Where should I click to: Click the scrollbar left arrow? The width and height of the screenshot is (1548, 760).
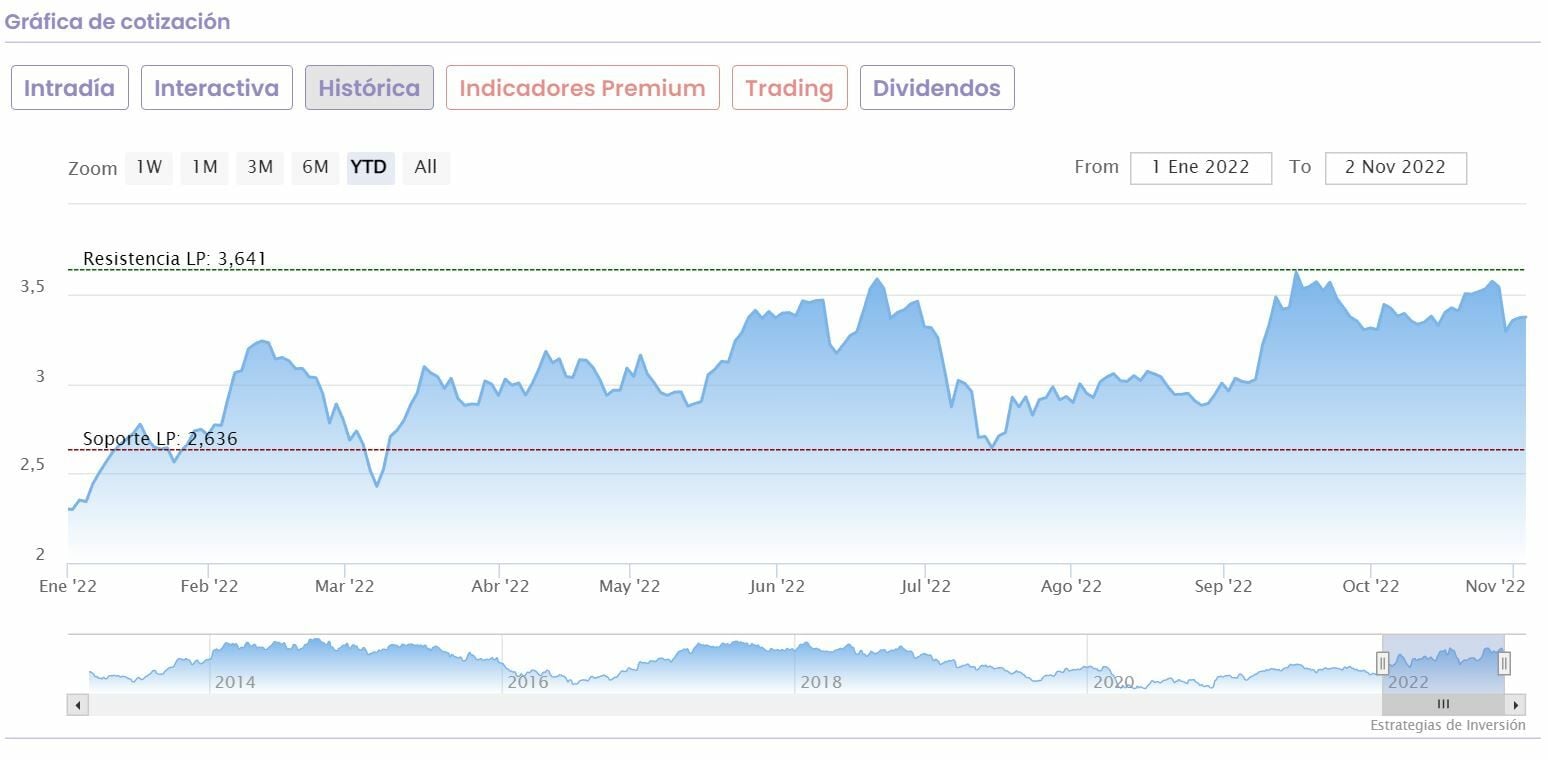pos(78,705)
